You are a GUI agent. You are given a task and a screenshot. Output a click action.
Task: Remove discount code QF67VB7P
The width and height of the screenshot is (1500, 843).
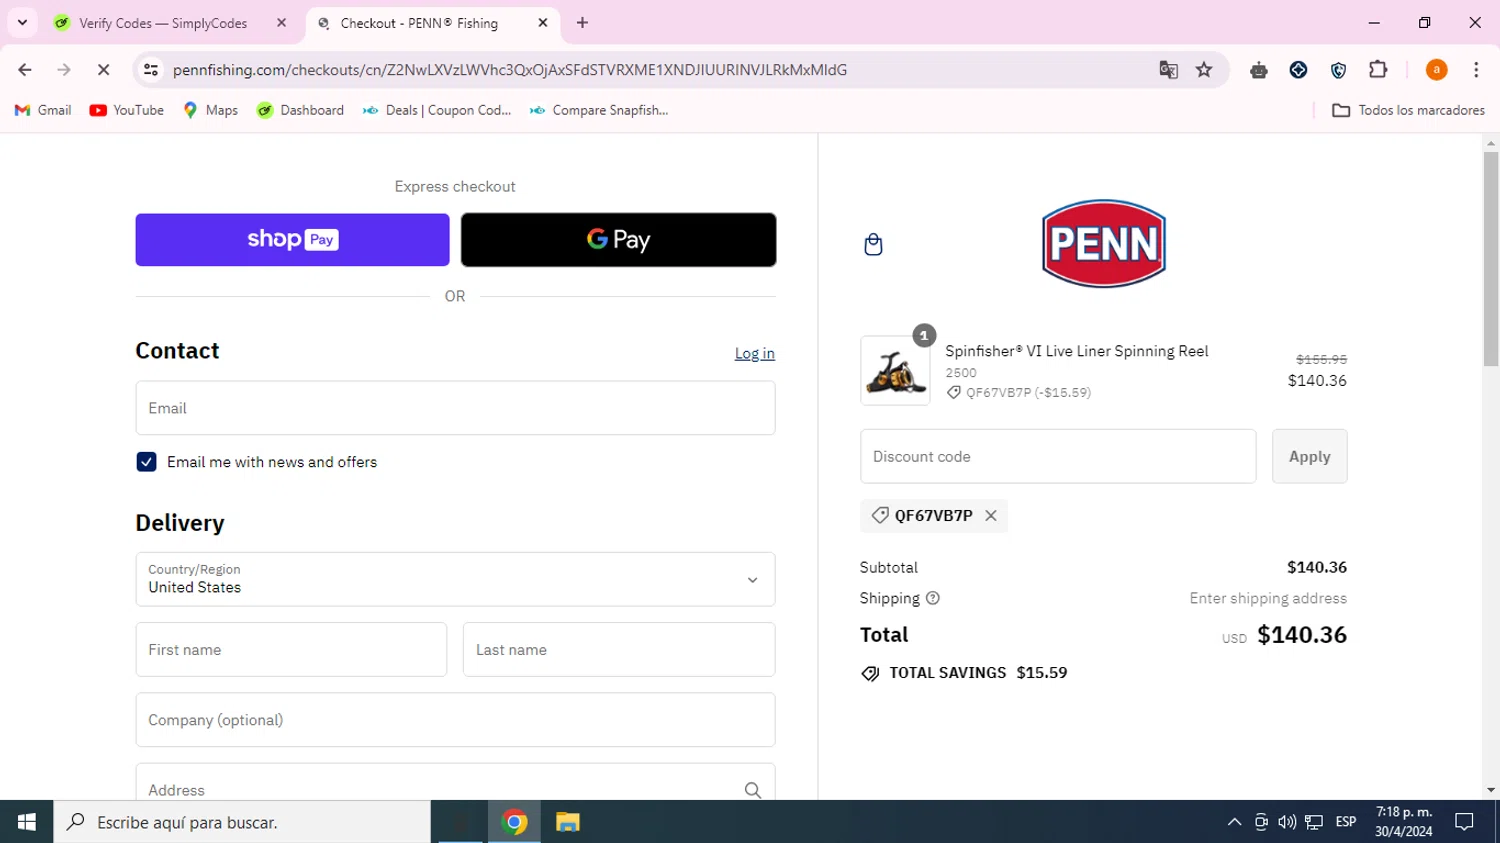(991, 516)
